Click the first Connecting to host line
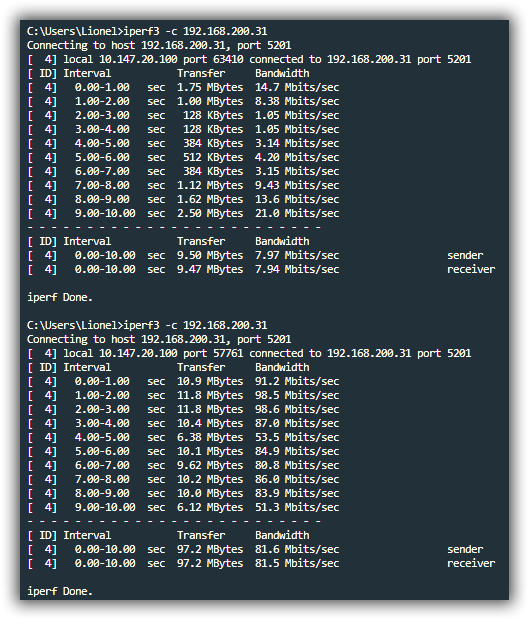Image resolution: width=529 pixels, height=620 pixels. [x=159, y=45]
